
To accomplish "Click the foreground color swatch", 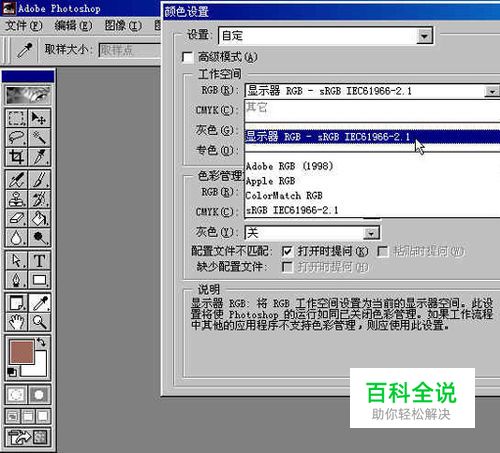I will pyautogui.click(x=22, y=352).
